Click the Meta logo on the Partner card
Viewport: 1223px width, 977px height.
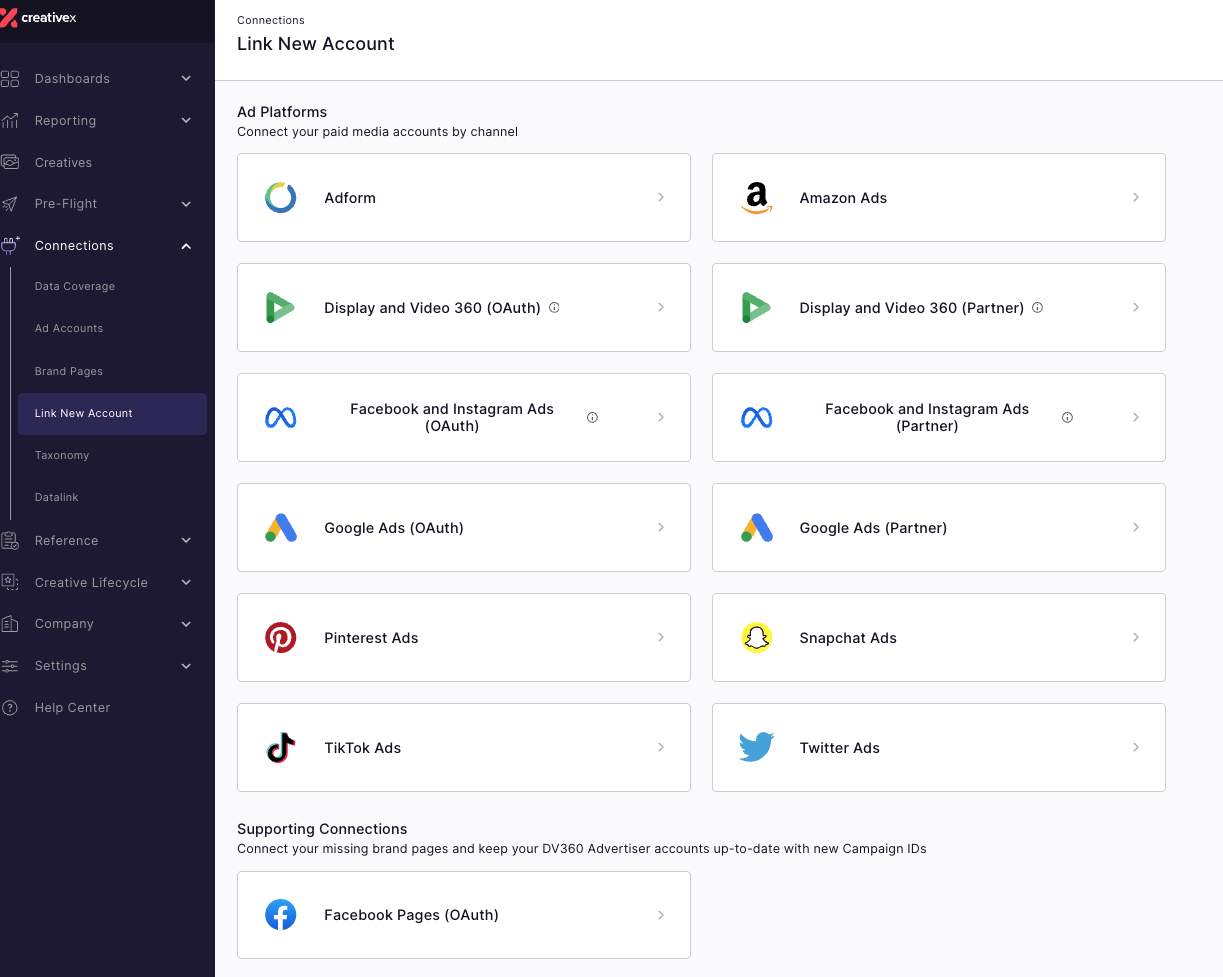tap(756, 418)
